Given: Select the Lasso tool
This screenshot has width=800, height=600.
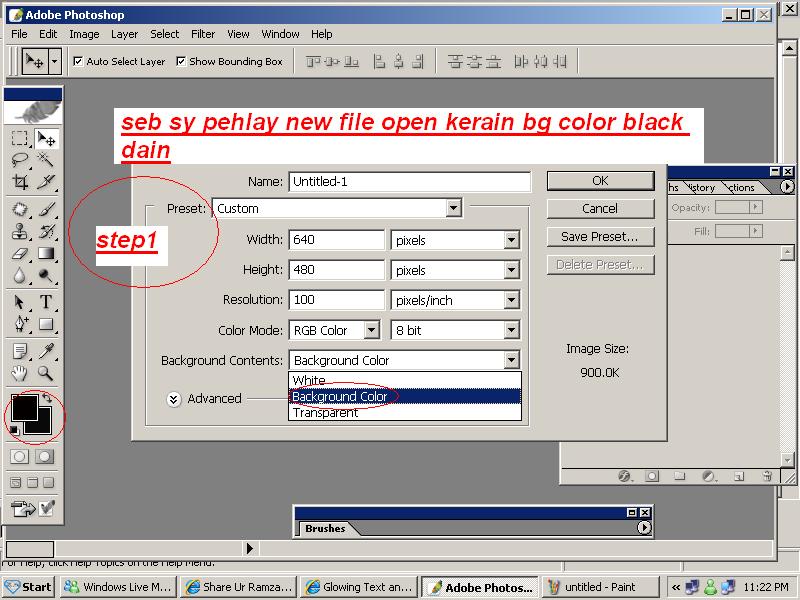Looking at the screenshot, I should [x=19, y=160].
